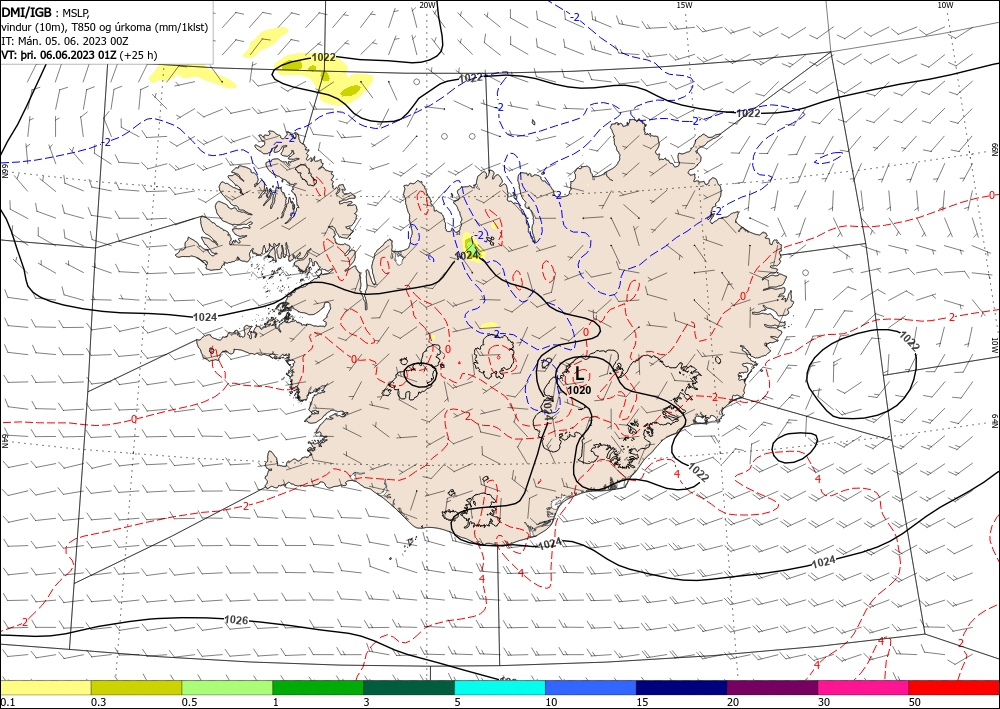Viewport: 1000px width, 709px height.
Task: Click the "L" low pressure marker
Action: [x=579, y=374]
